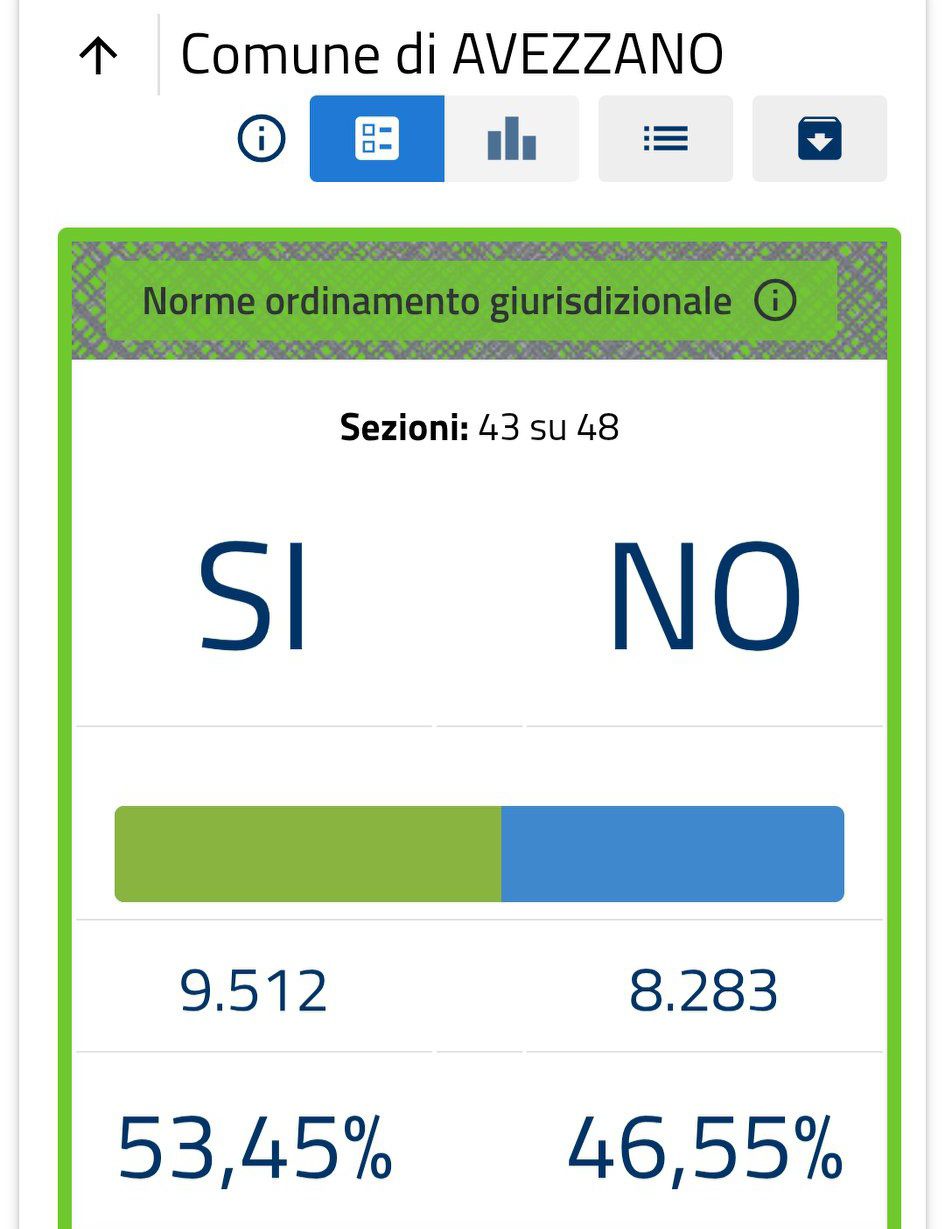Switch to the bar chart view
The height and width of the screenshot is (1229, 945).
click(x=512, y=139)
